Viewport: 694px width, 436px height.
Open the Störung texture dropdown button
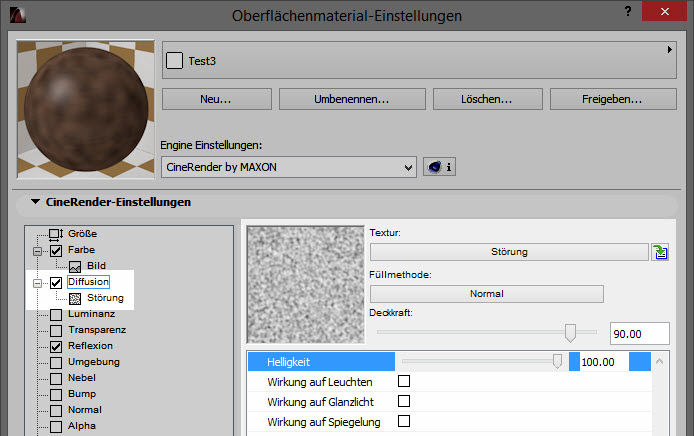(x=509, y=252)
